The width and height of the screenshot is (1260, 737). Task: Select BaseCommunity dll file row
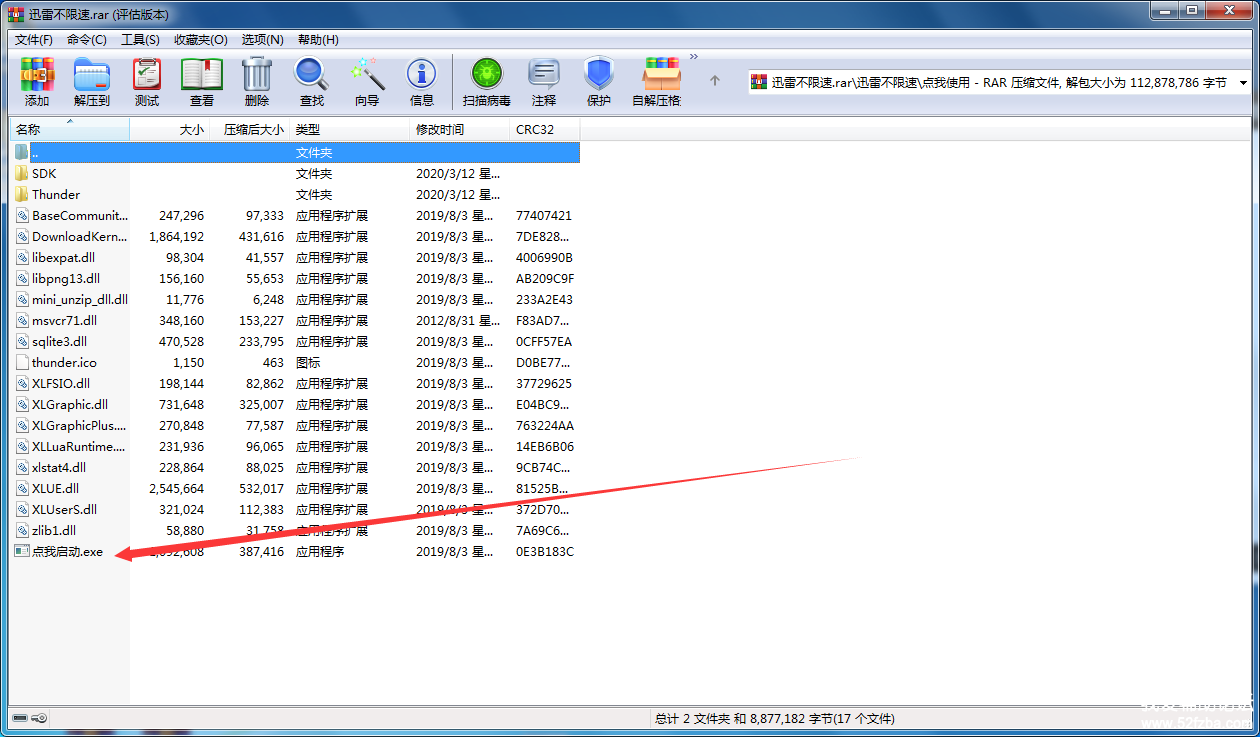(x=296, y=215)
